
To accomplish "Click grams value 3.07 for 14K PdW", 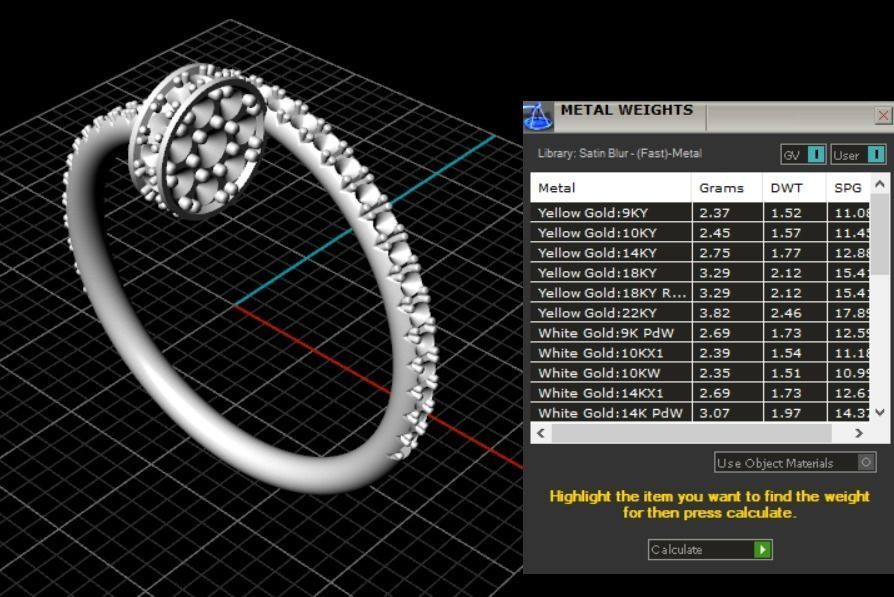I will [x=714, y=412].
